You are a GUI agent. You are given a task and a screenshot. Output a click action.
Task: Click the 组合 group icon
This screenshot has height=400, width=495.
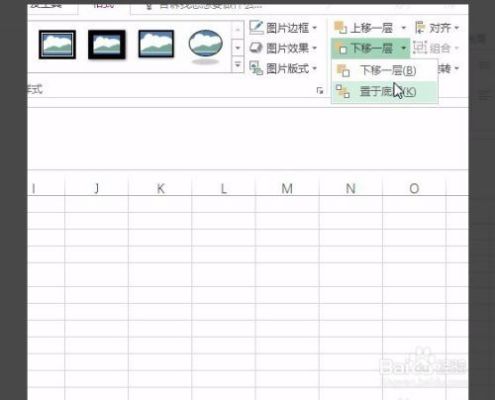click(420, 48)
